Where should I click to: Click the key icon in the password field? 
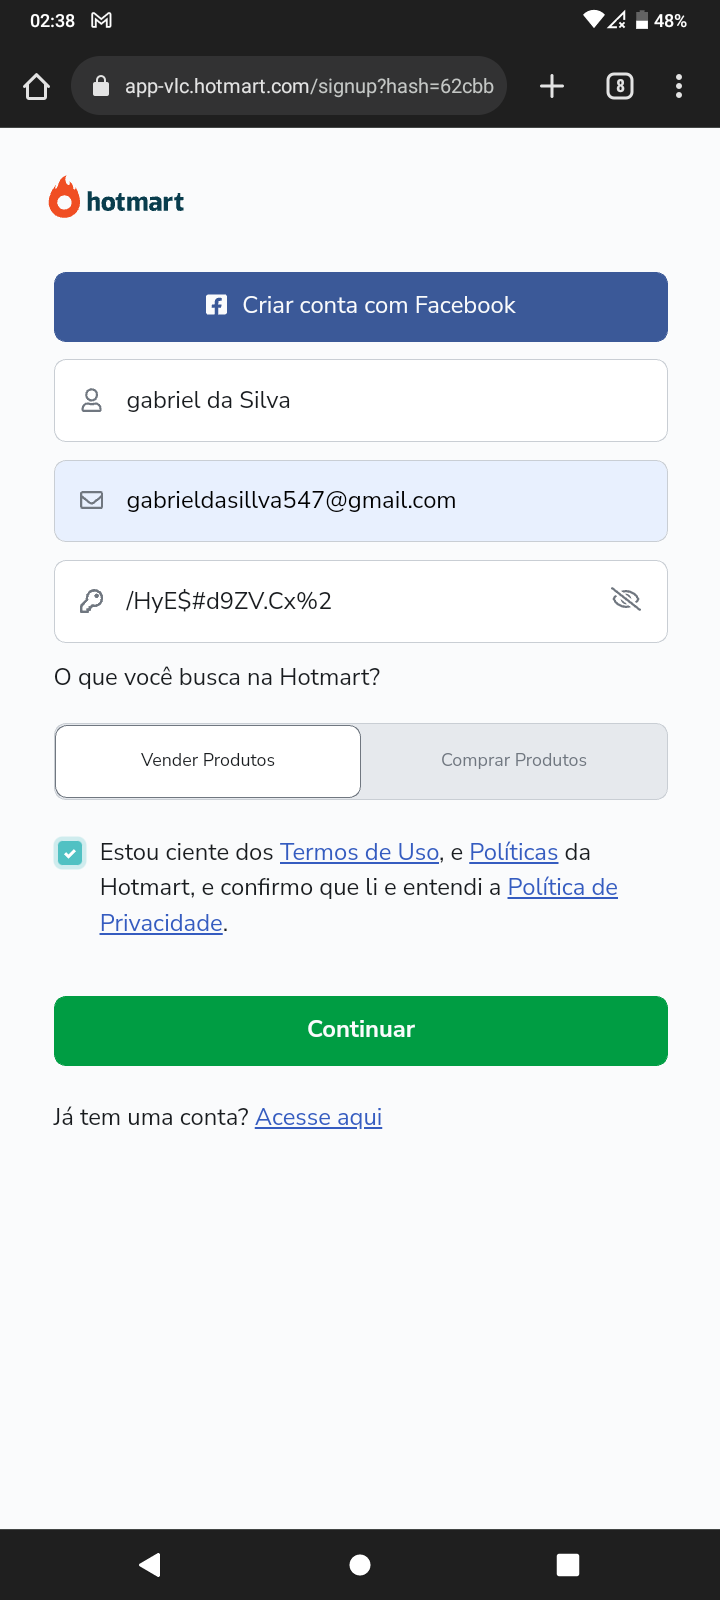coord(91,600)
